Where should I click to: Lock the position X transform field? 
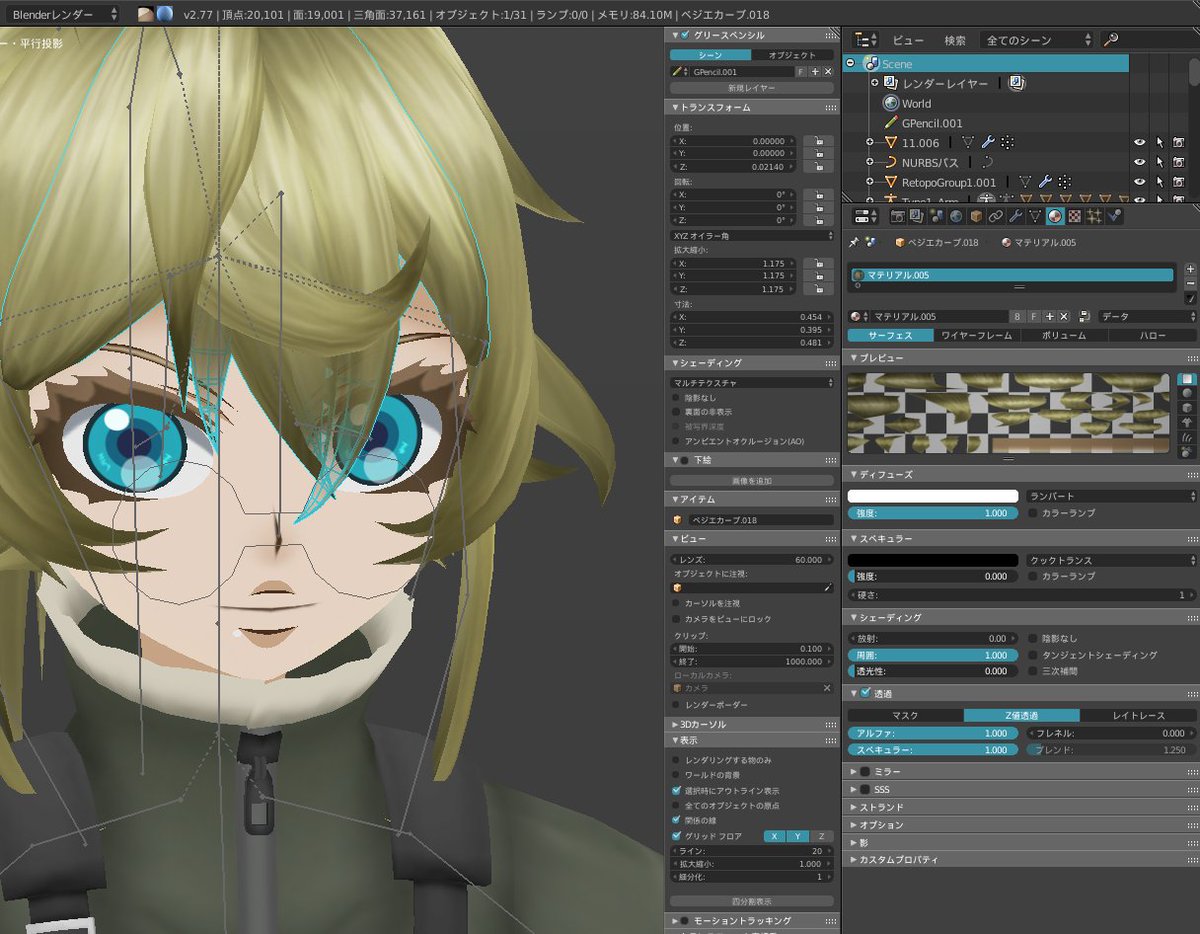[x=818, y=141]
